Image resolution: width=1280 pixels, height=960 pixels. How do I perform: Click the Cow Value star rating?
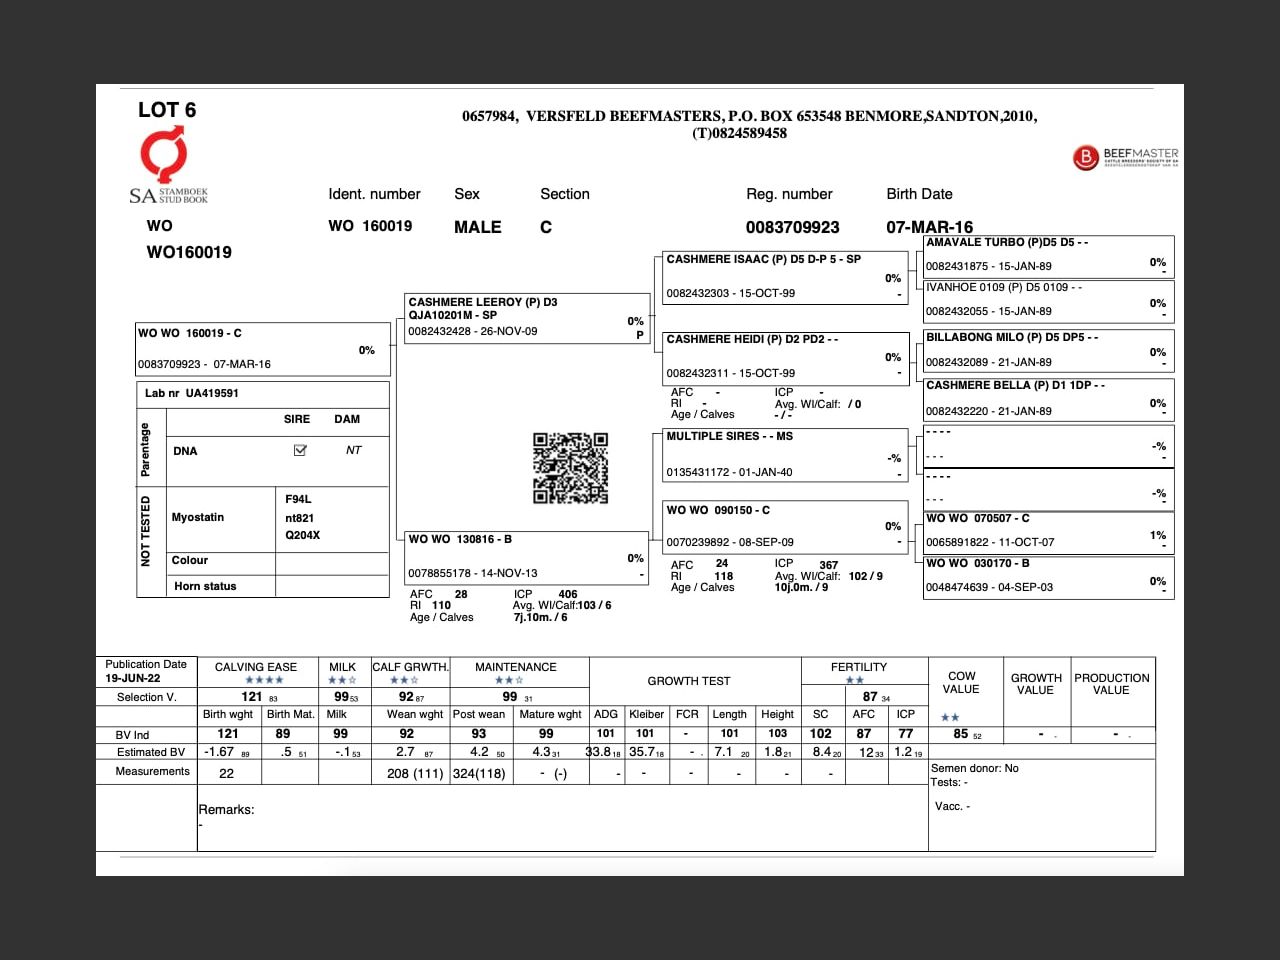coord(950,717)
